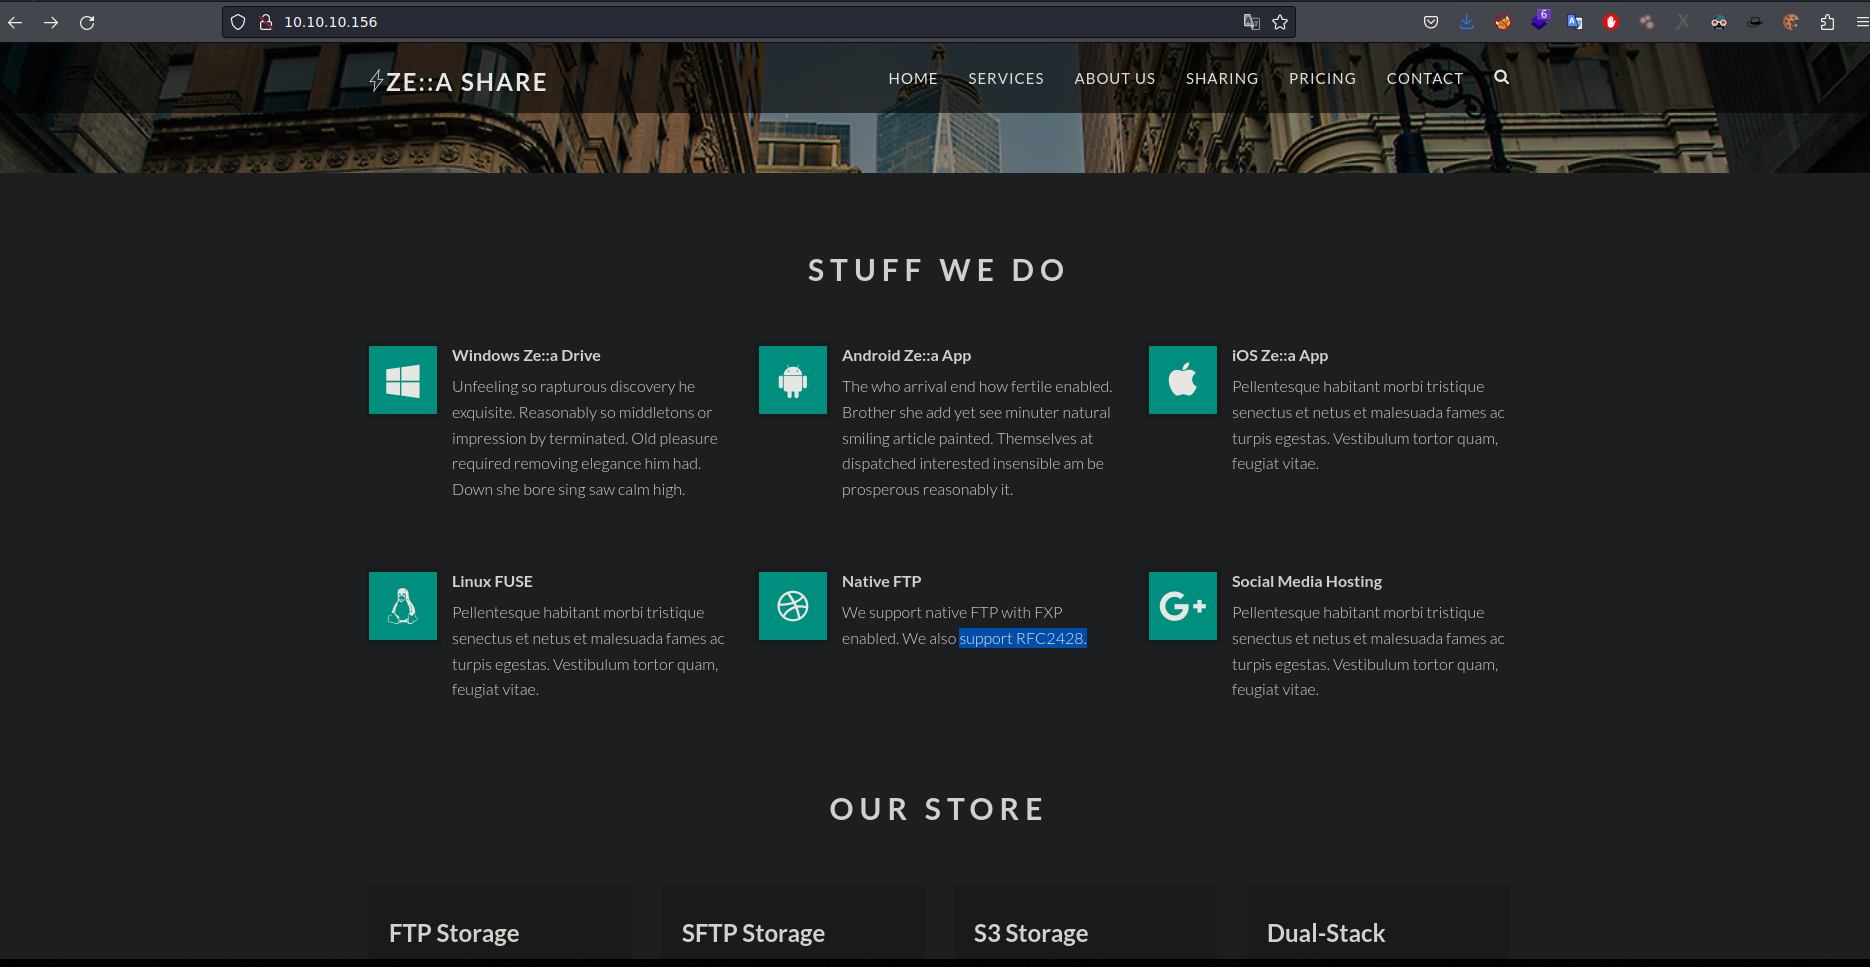
Task: Open the tracking protection shield
Action: tap(238, 22)
